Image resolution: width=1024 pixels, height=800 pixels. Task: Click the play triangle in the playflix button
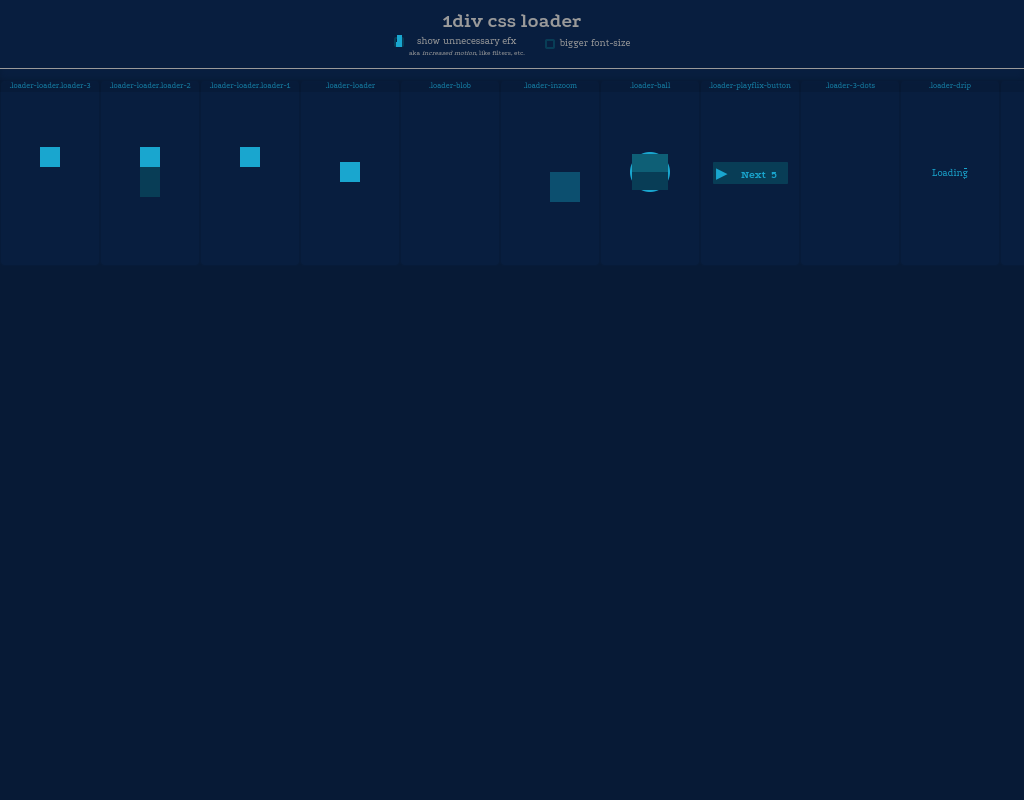click(x=722, y=174)
